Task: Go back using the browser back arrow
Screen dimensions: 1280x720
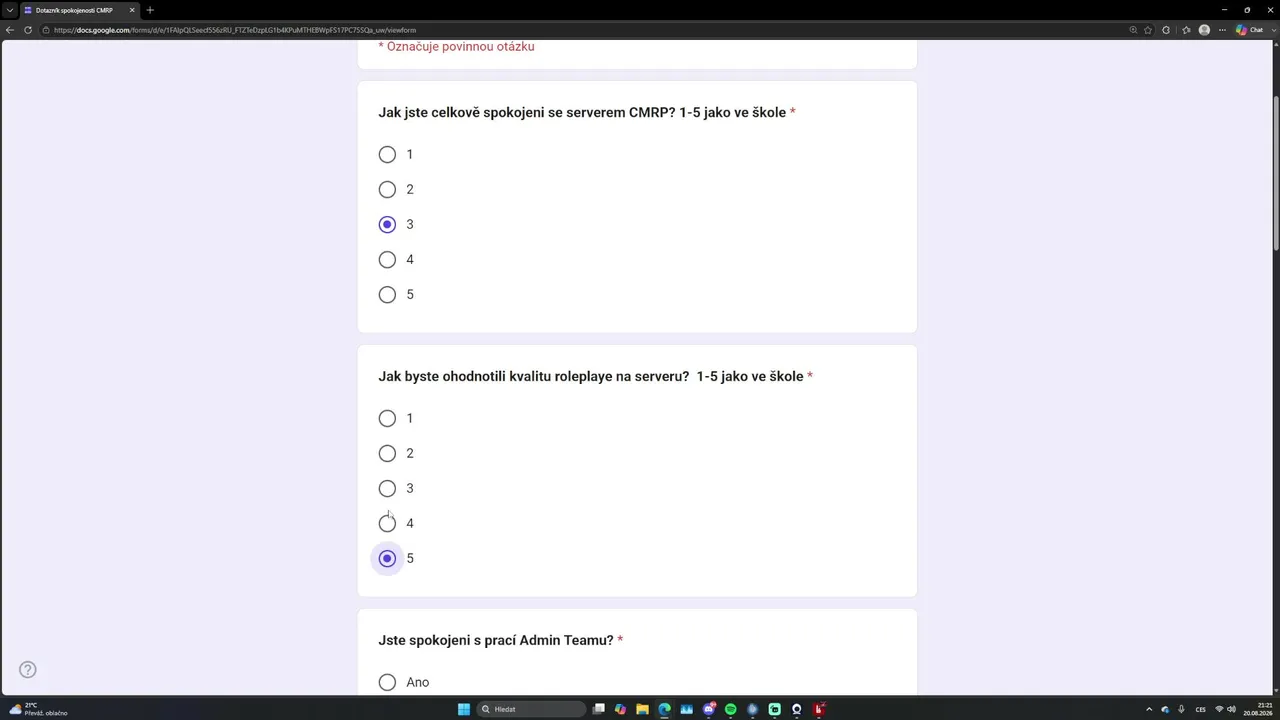Action: point(10,30)
